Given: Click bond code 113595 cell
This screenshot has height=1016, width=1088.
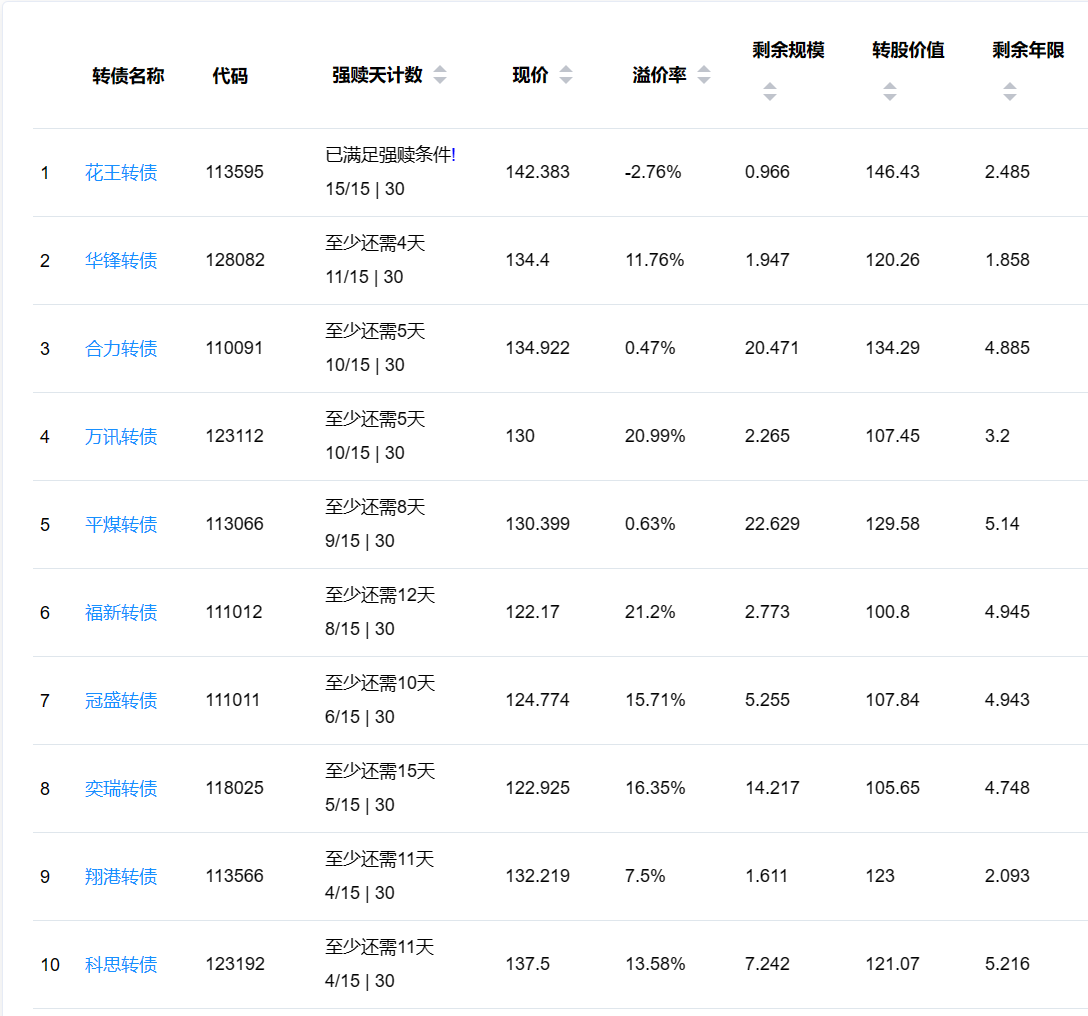Looking at the screenshot, I should [x=235, y=172].
